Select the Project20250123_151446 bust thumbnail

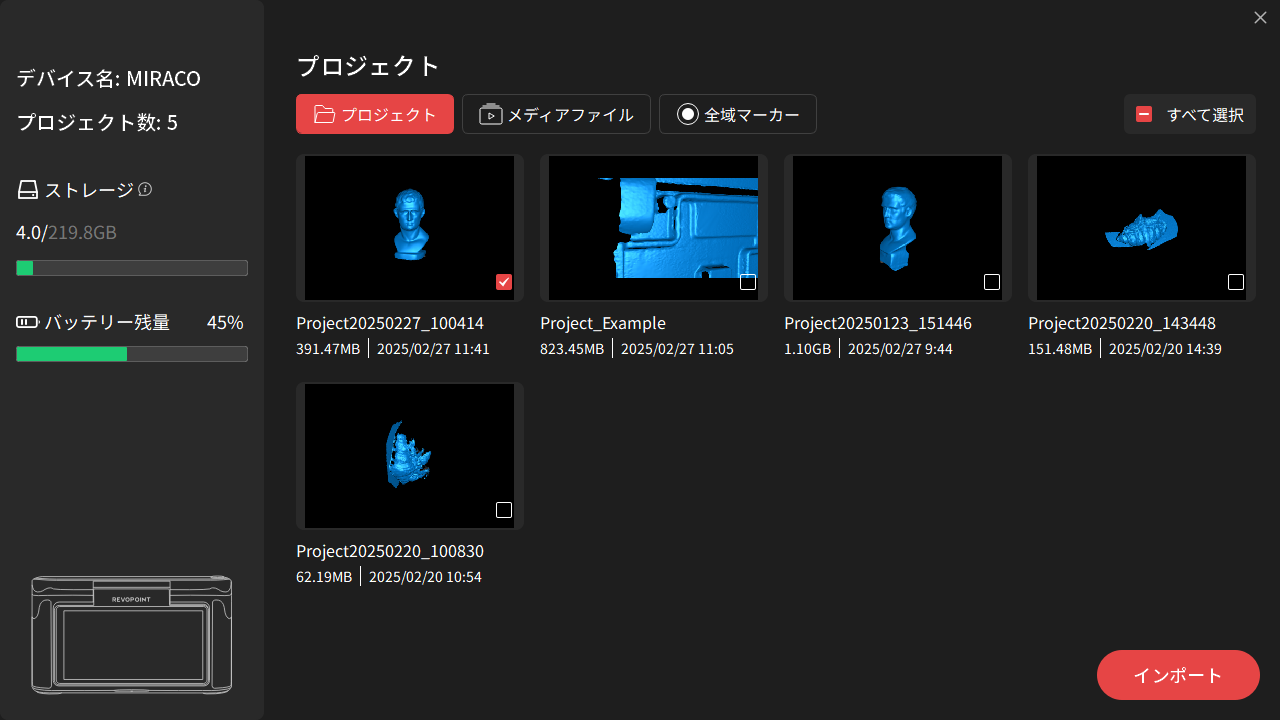[897, 228]
